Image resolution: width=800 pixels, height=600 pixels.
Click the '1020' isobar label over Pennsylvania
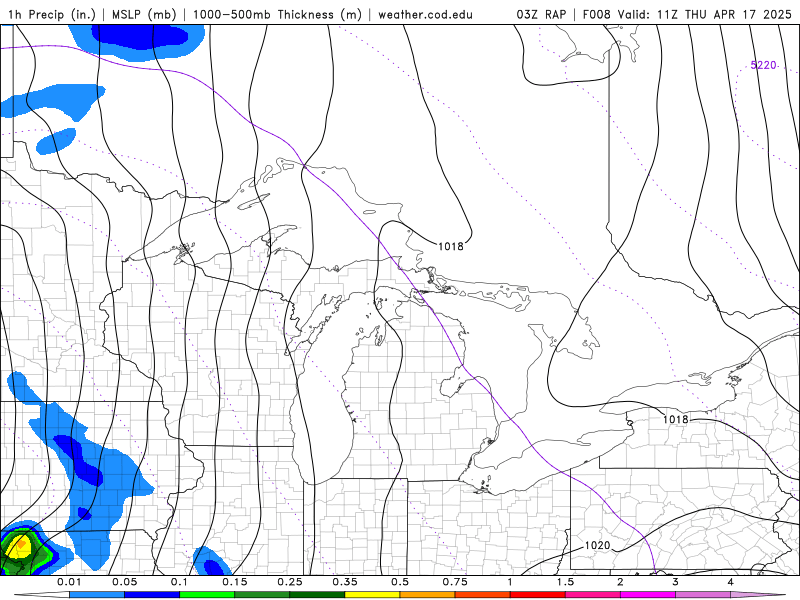(597, 545)
